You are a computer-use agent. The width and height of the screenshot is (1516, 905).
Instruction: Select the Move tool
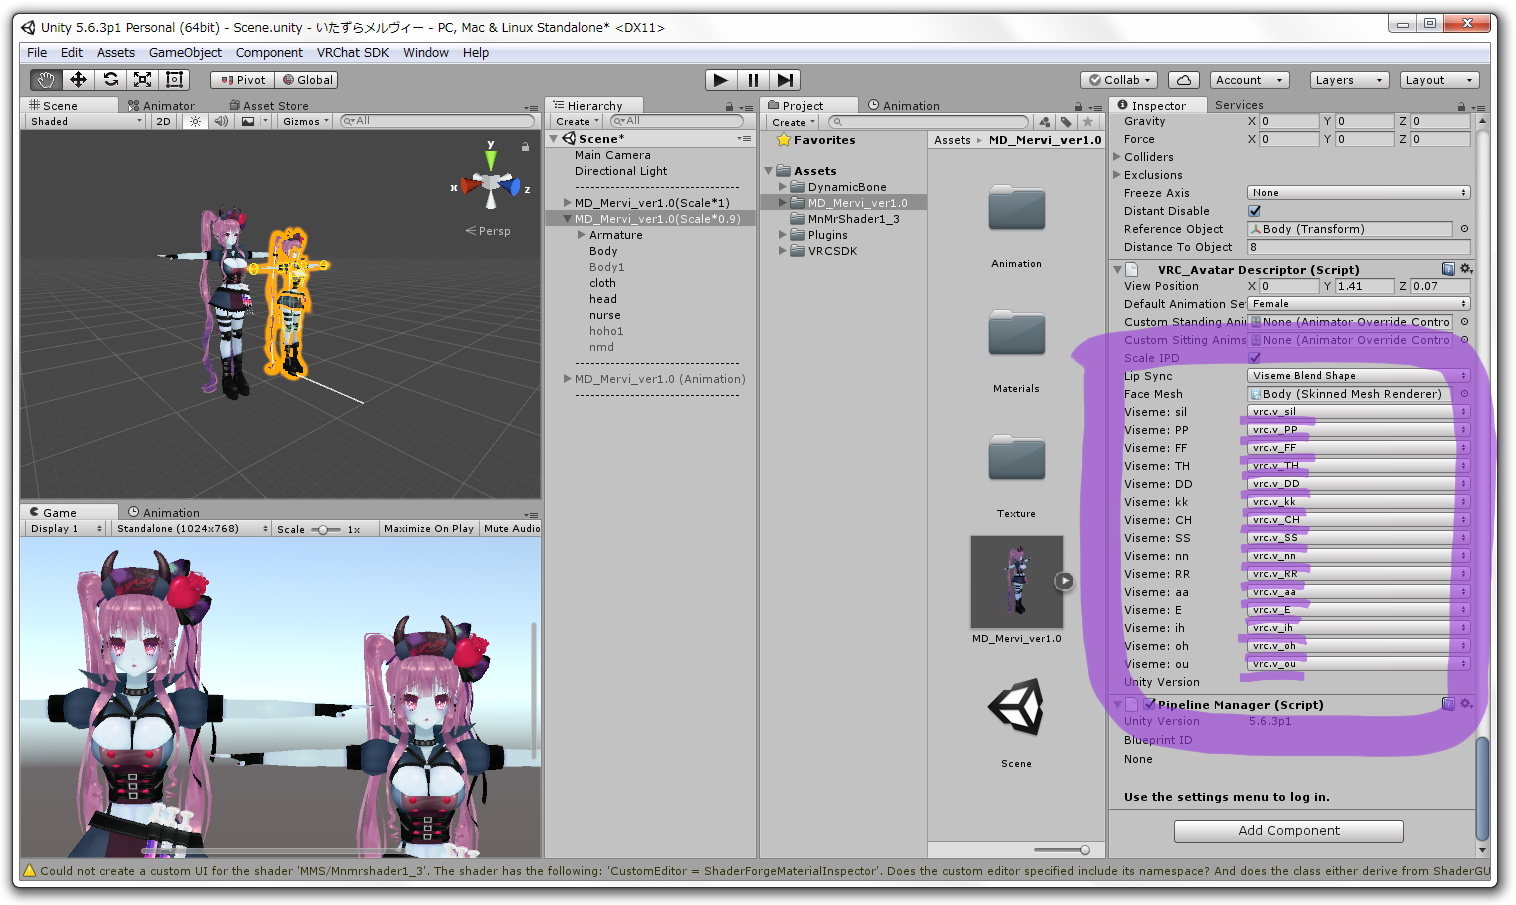[x=78, y=80]
